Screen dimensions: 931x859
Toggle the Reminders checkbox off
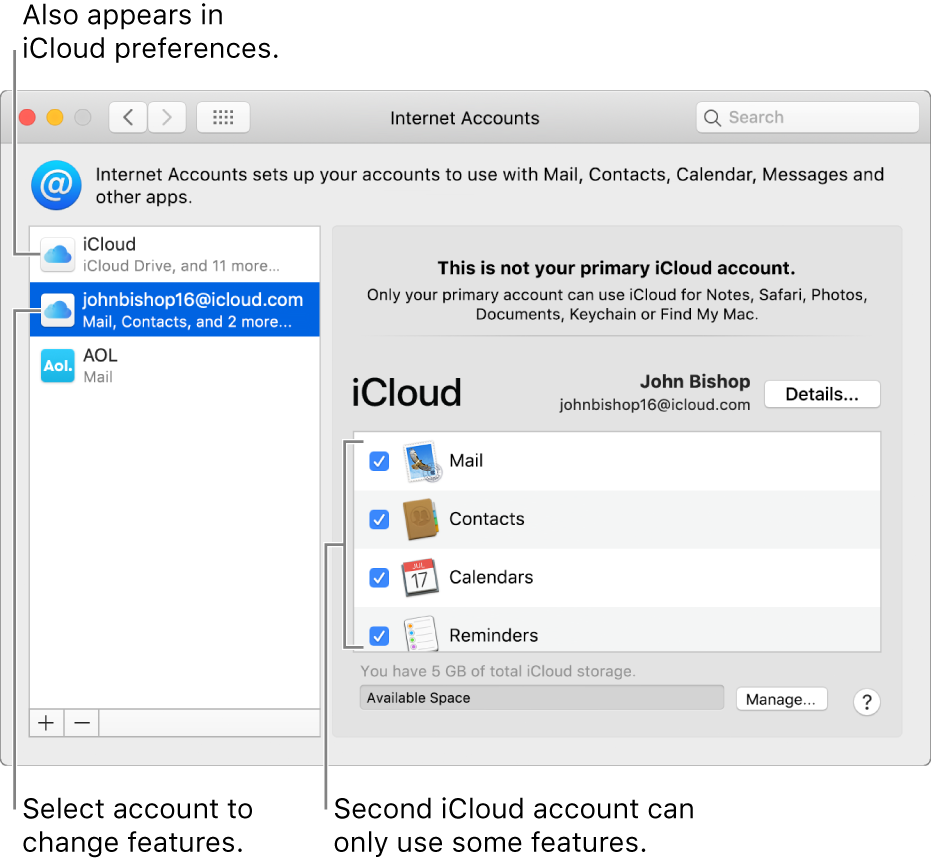[x=378, y=635]
